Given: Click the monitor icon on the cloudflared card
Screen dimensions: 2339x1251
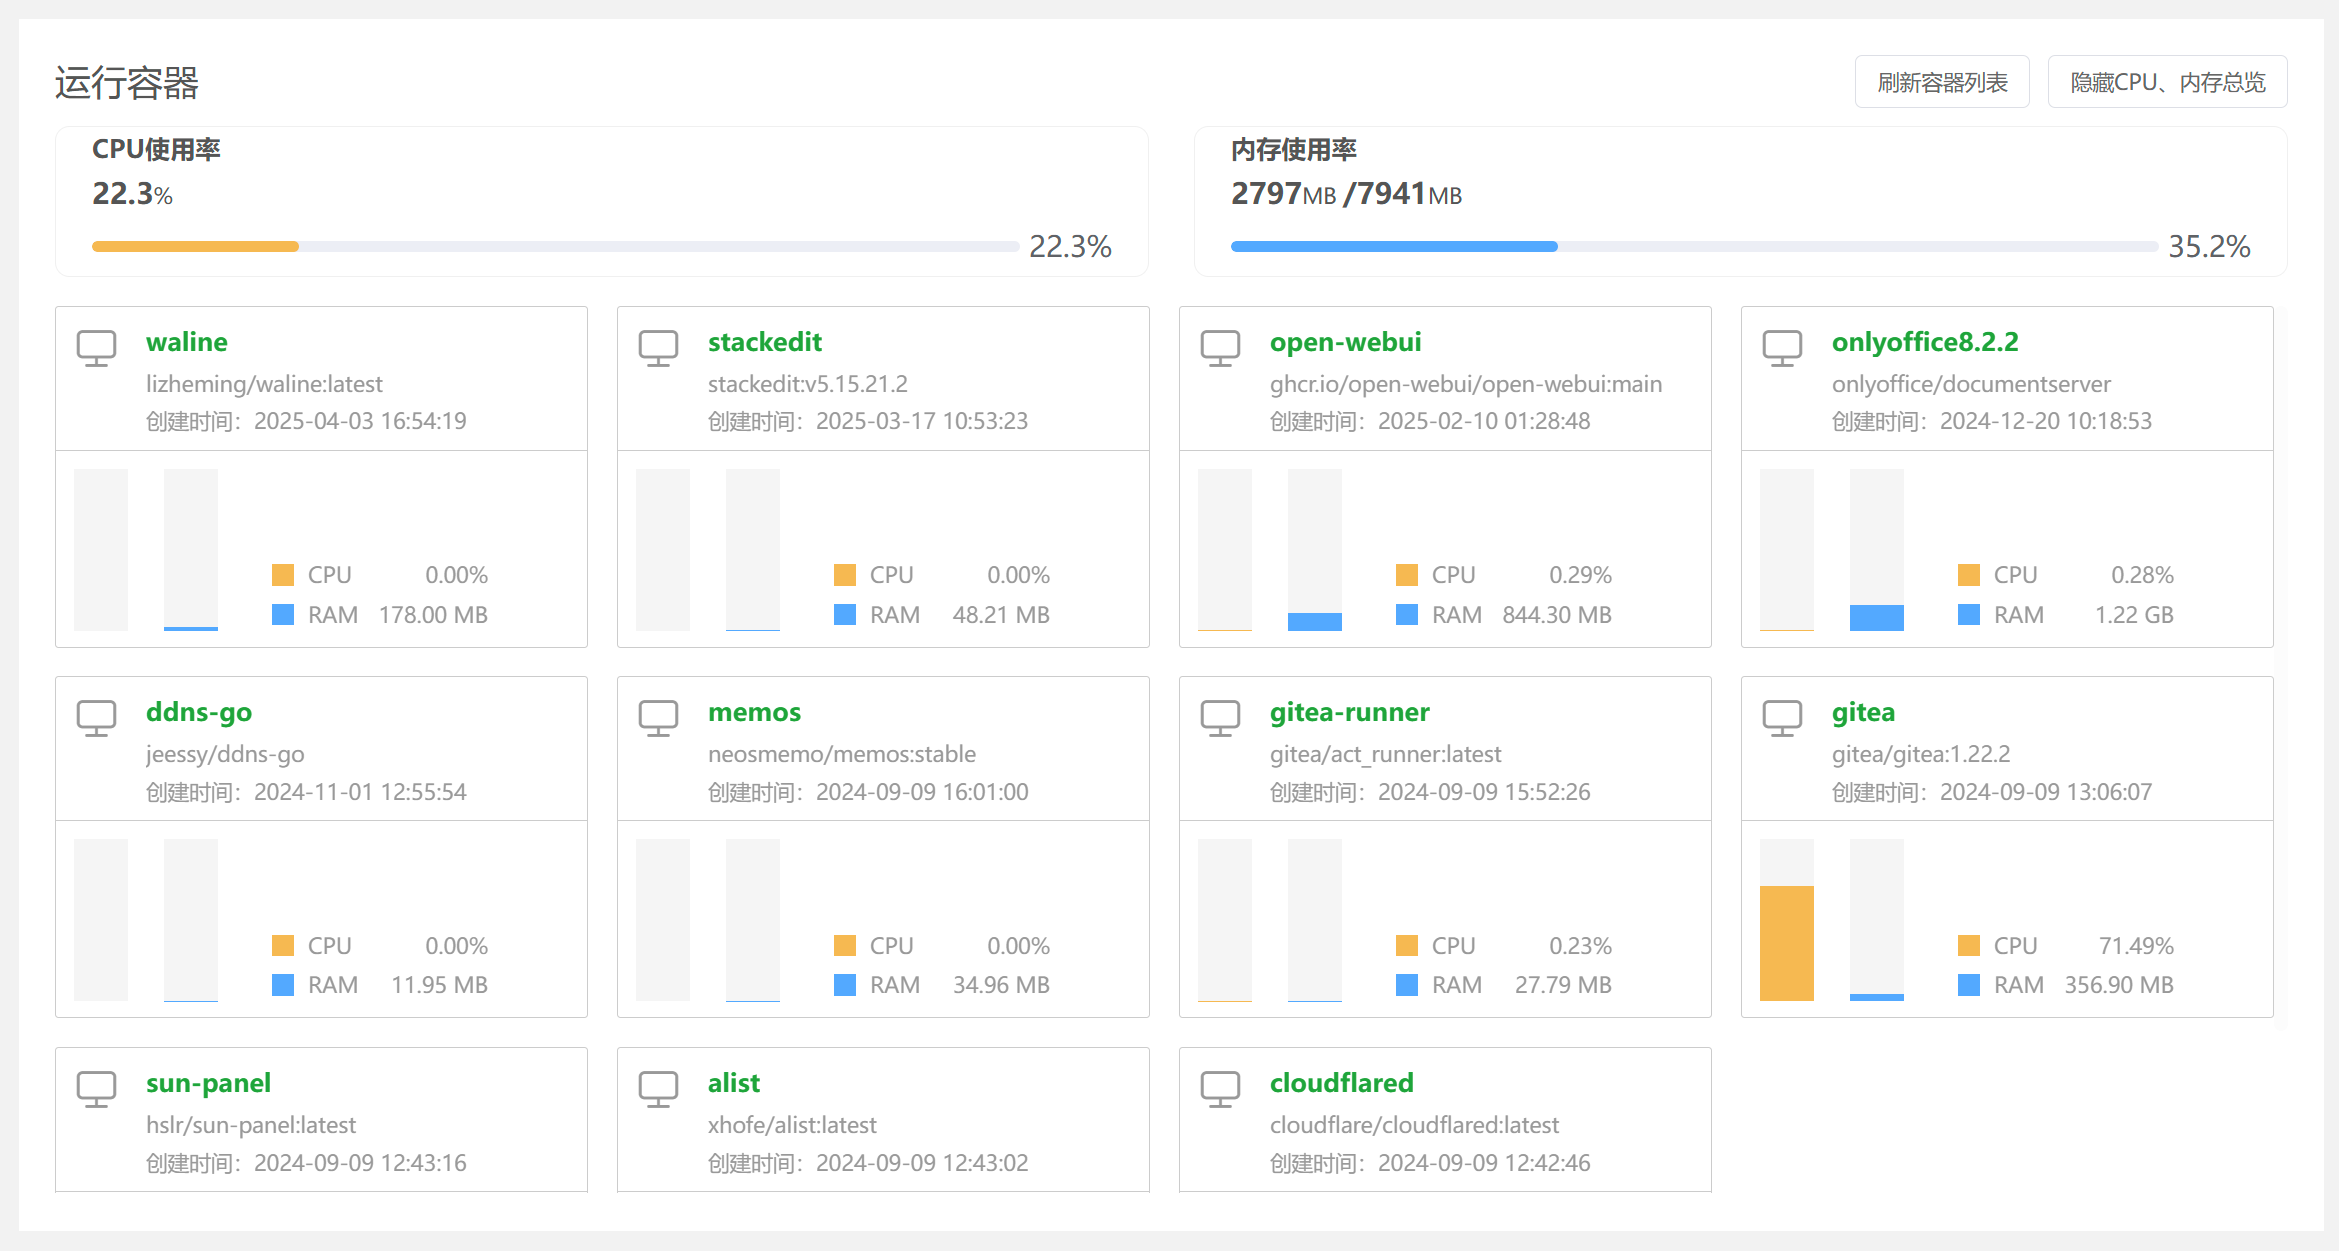Looking at the screenshot, I should pos(1221,1087).
